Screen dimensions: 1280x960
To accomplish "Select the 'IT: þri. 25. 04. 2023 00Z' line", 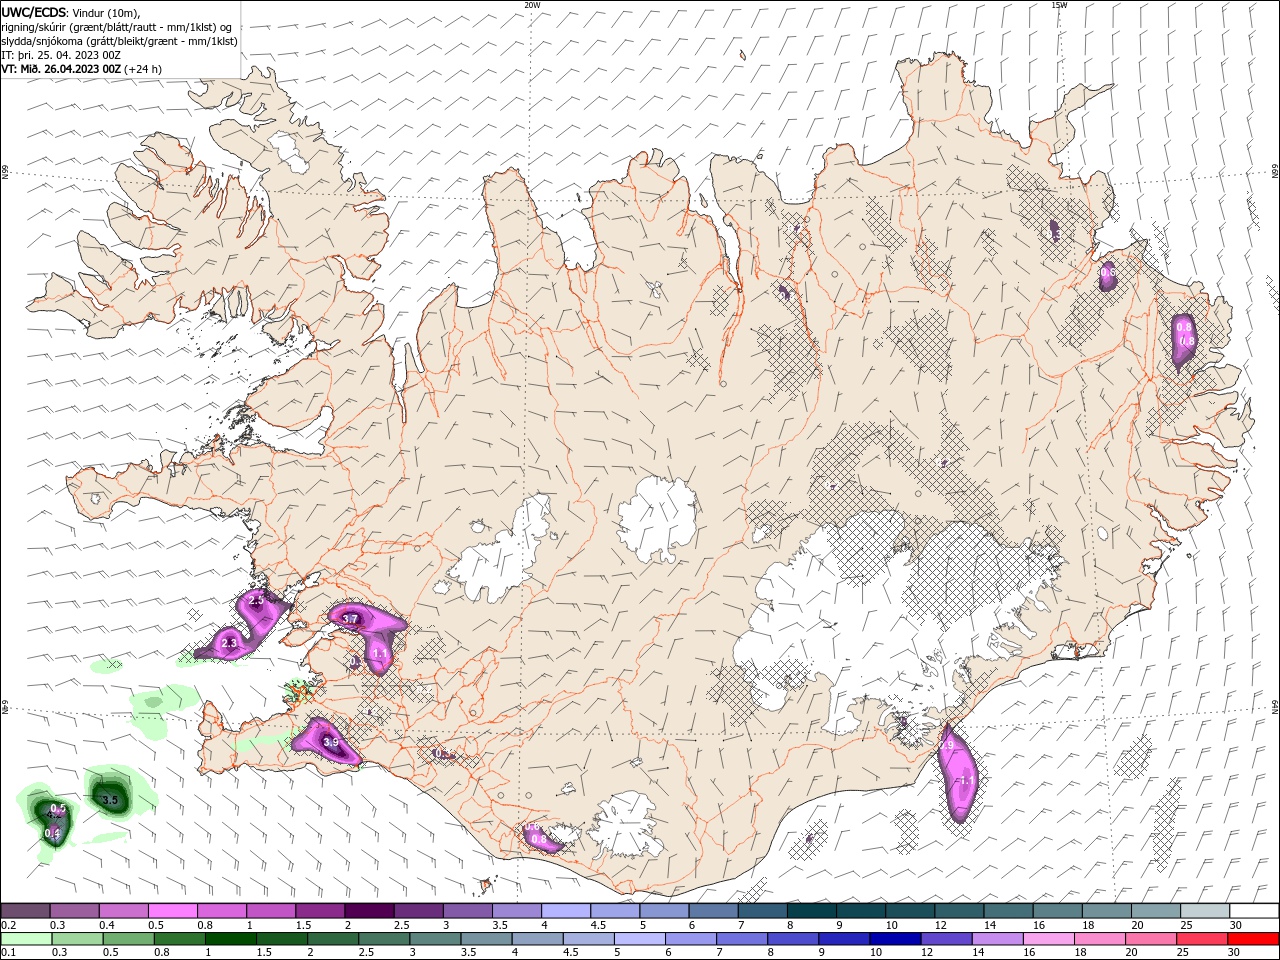I will pyautogui.click(x=62, y=55).
